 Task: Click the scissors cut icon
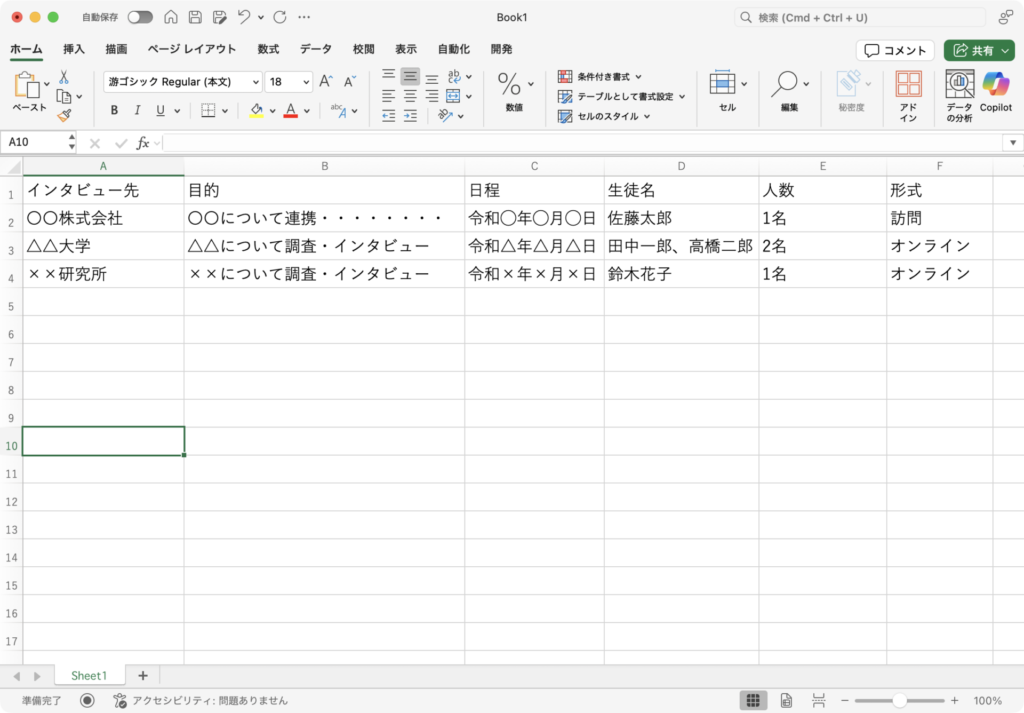(64, 77)
